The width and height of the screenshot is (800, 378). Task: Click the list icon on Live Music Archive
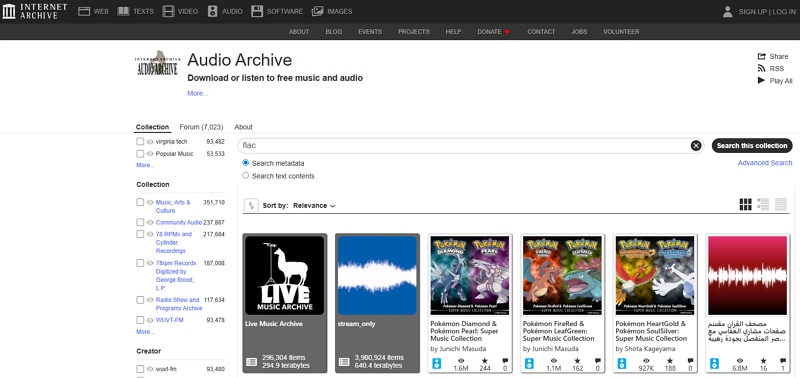coord(252,362)
